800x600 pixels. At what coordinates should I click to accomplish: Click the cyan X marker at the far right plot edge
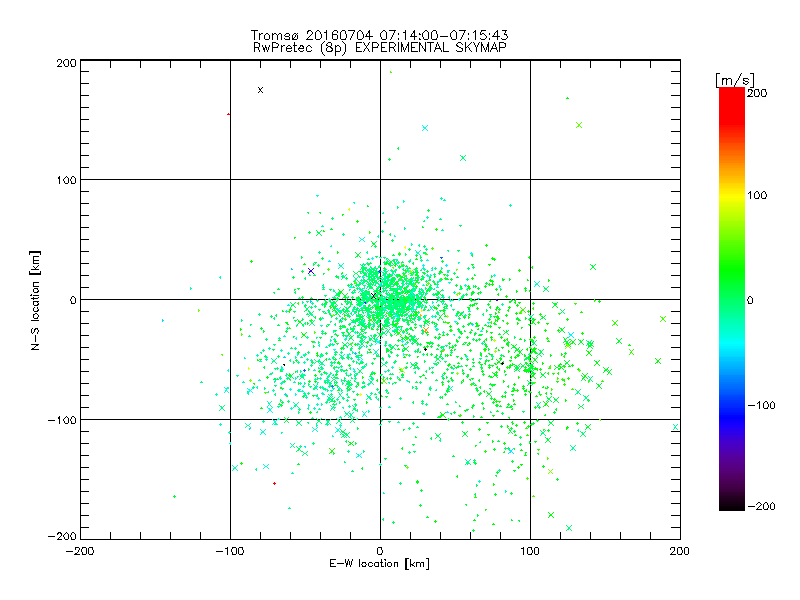(676, 427)
